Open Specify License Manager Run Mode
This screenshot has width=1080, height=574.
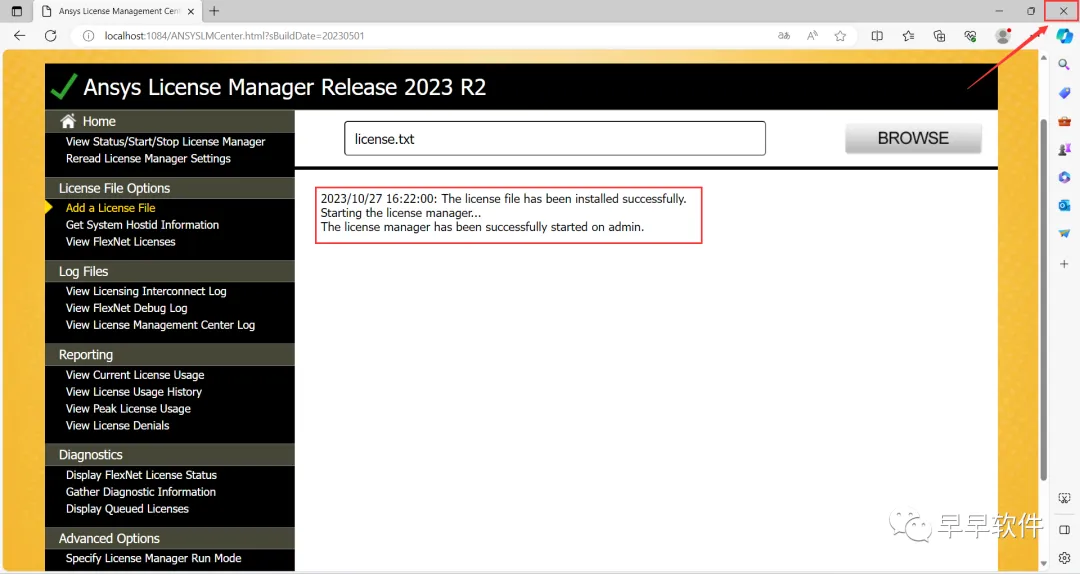(154, 558)
